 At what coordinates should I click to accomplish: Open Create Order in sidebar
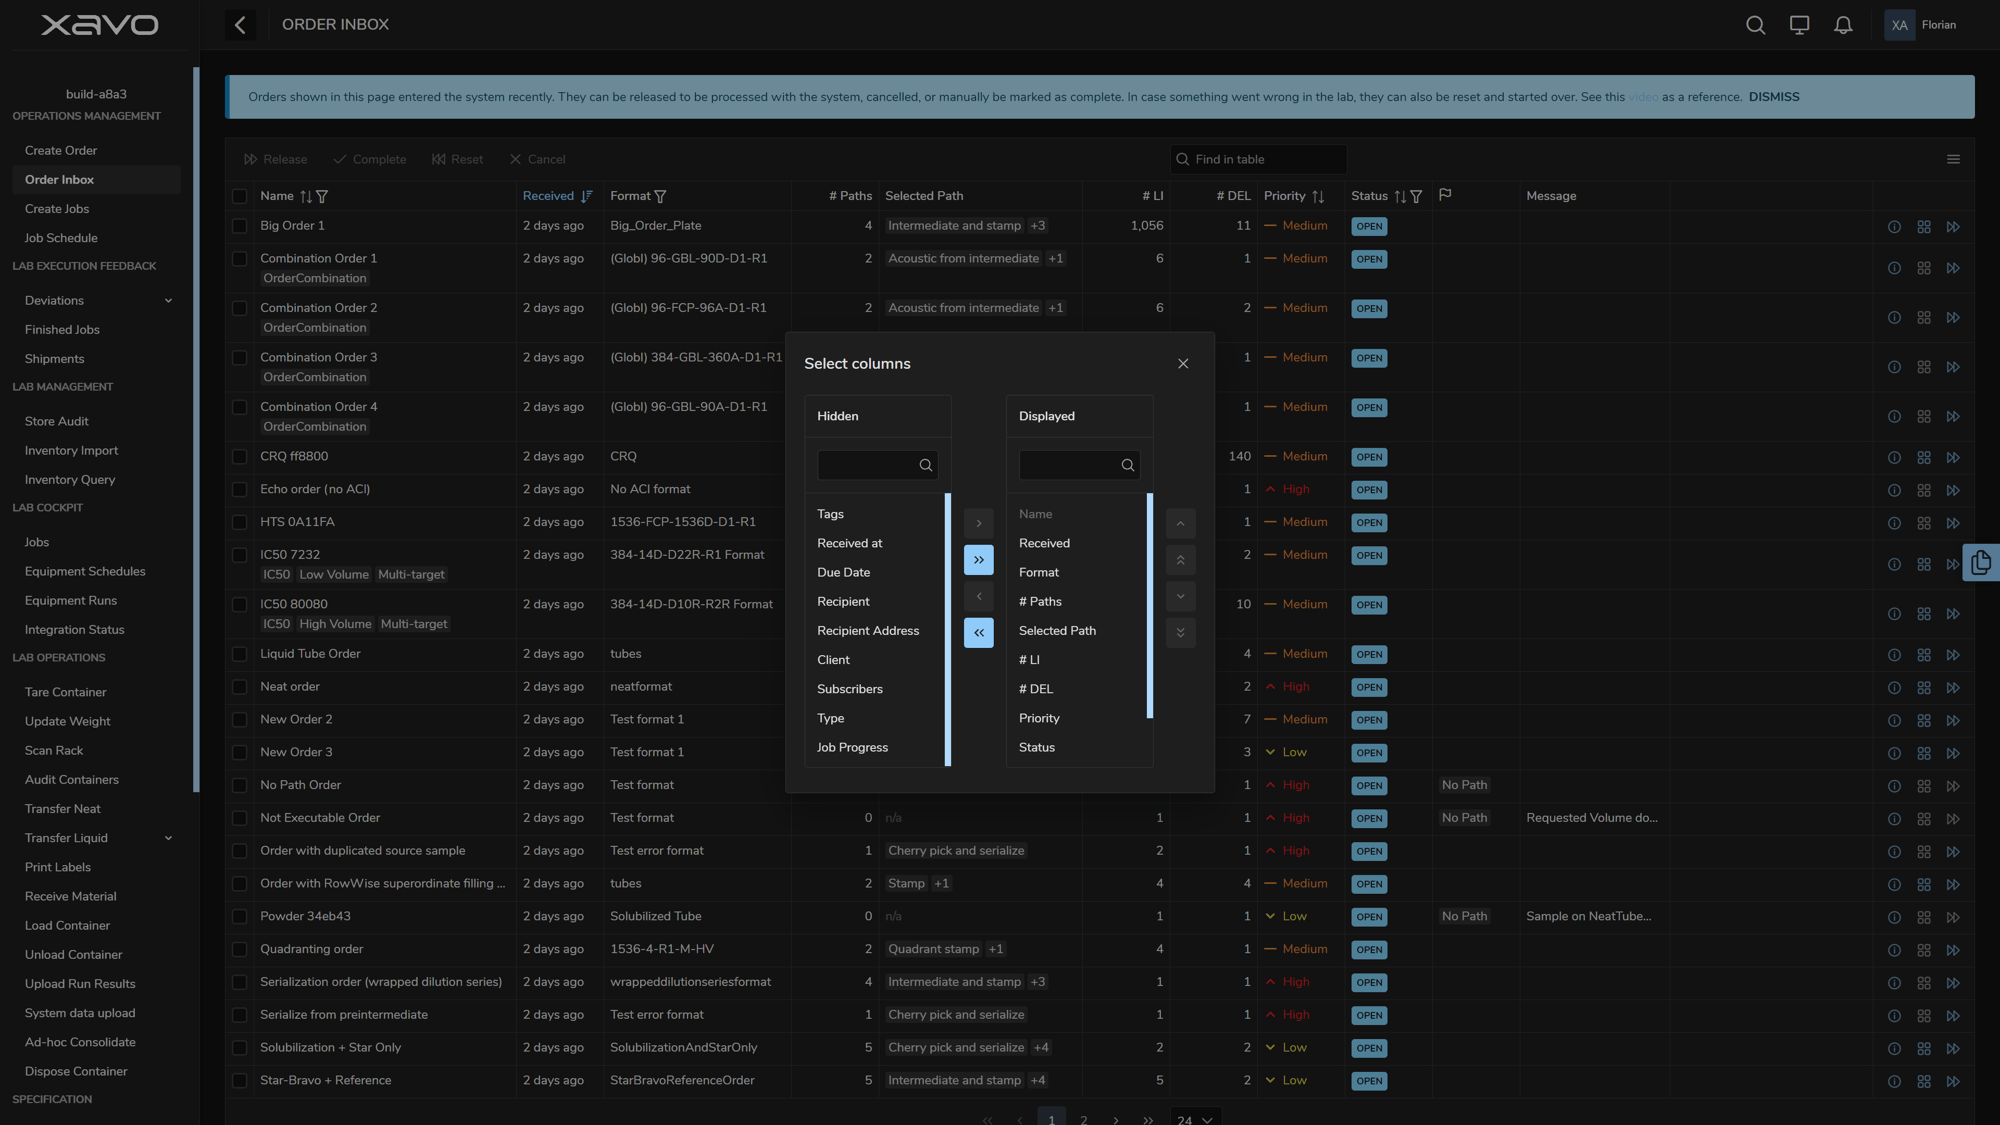pyautogui.click(x=61, y=151)
